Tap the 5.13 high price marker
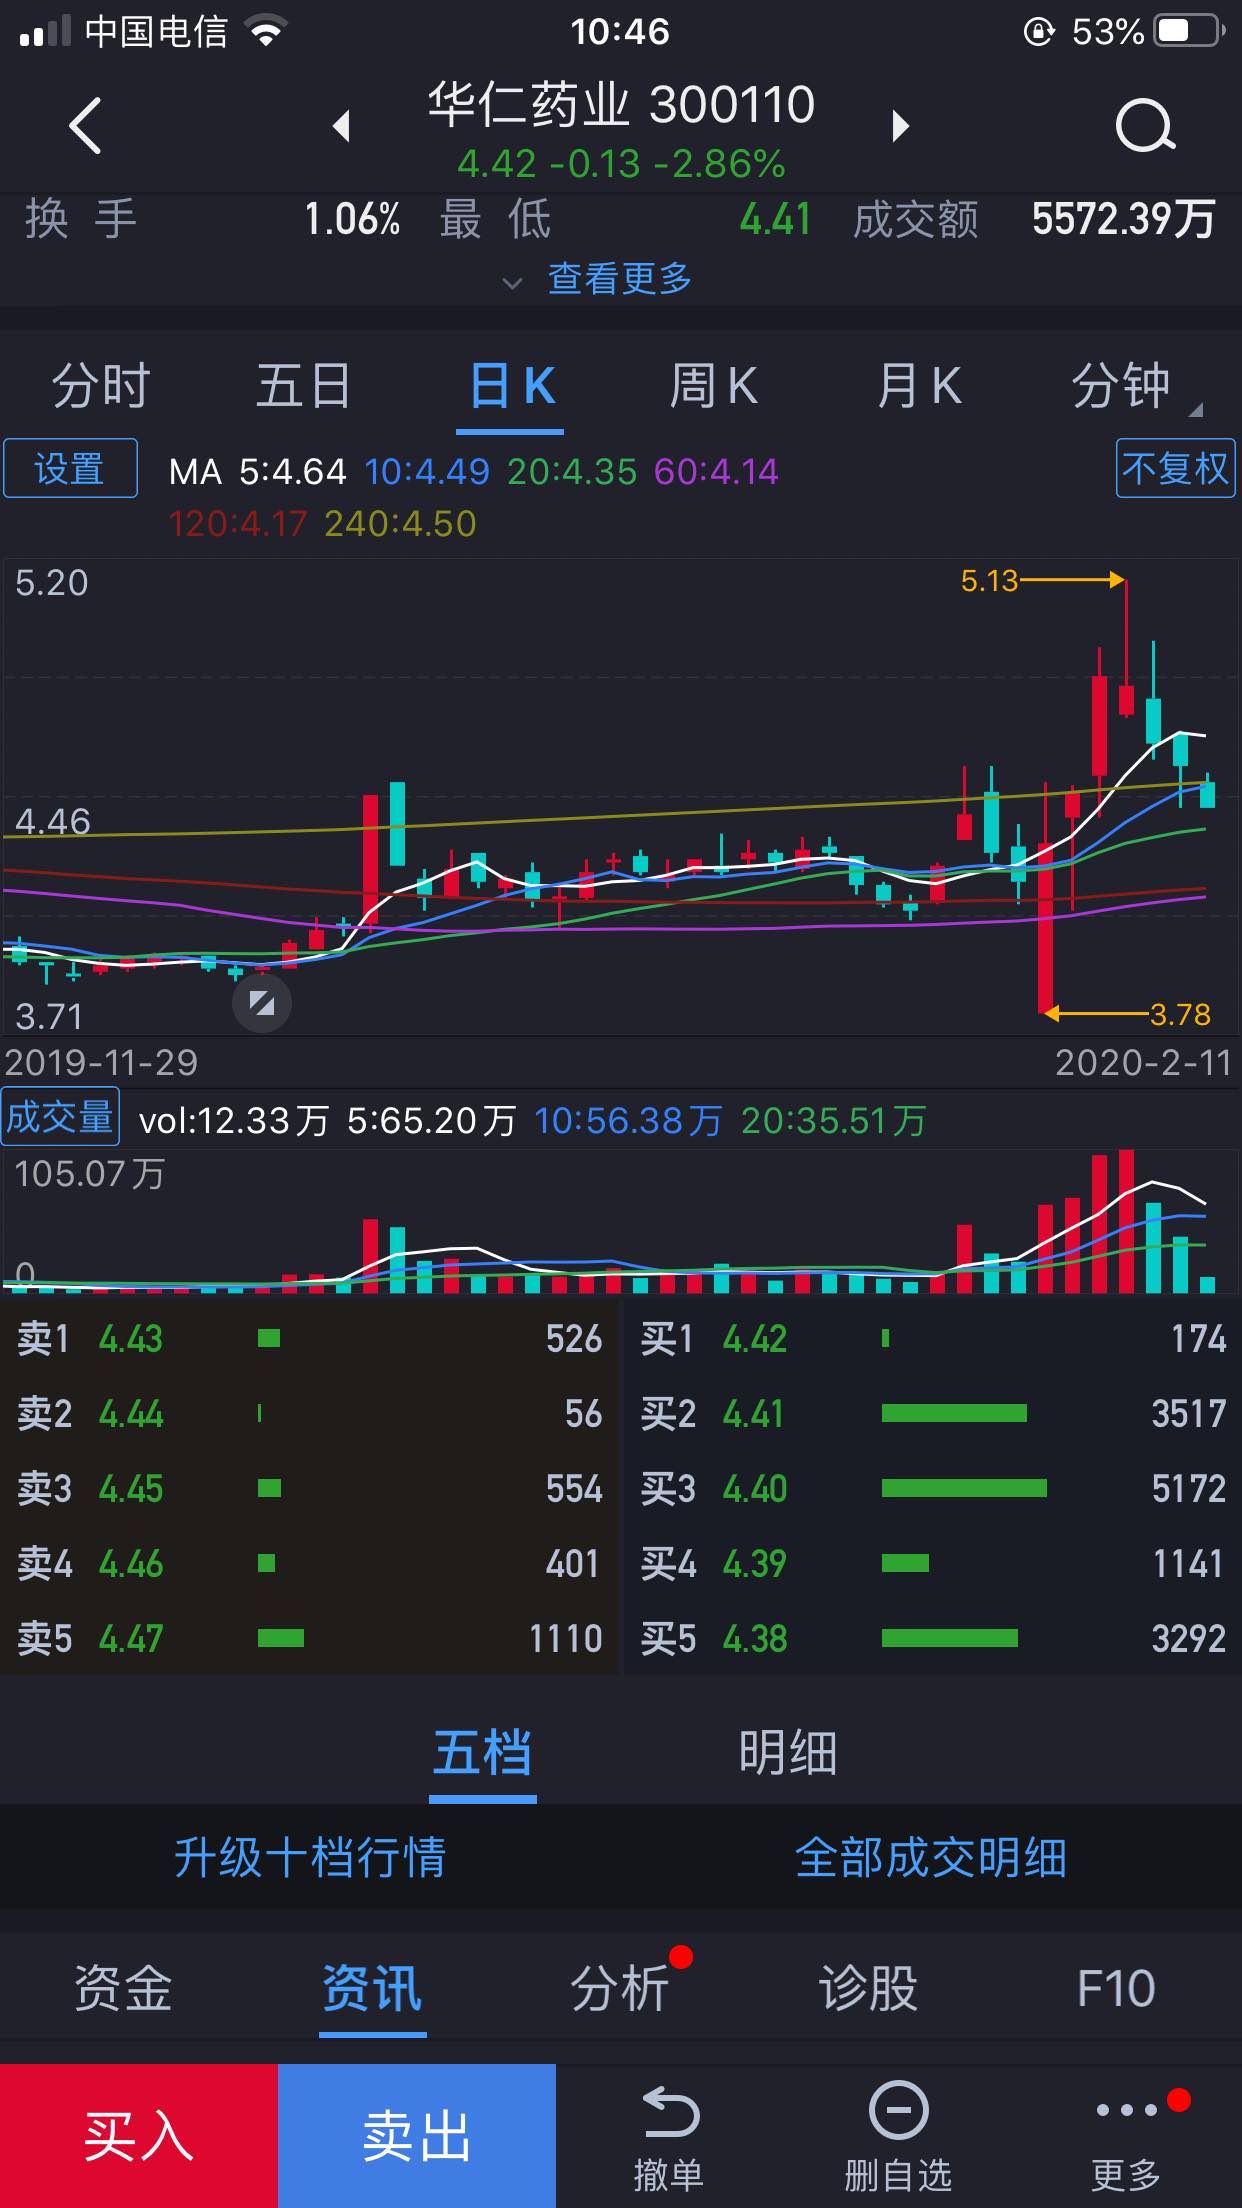The height and width of the screenshot is (2208, 1242). pos(988,580)
